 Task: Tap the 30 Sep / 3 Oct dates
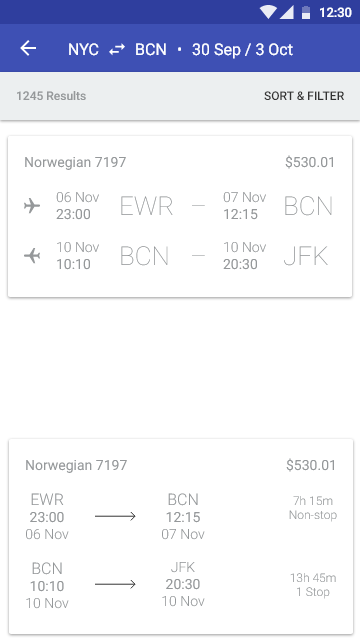[x=242, y=49]
